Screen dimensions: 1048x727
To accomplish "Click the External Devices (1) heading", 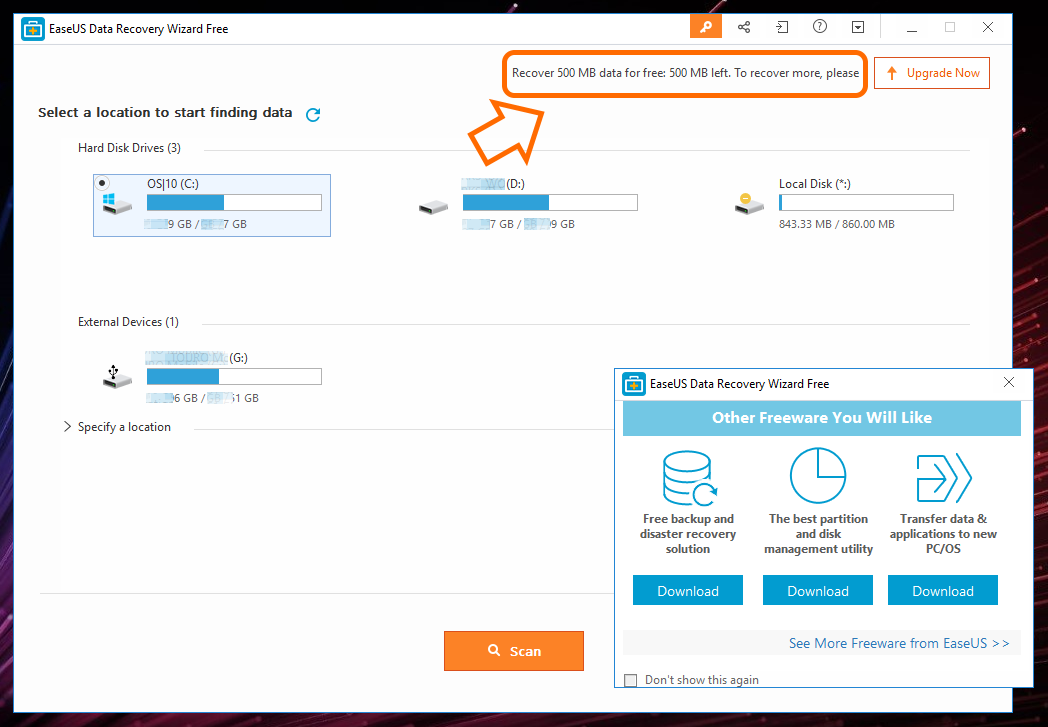I will [x=128, y=322].
